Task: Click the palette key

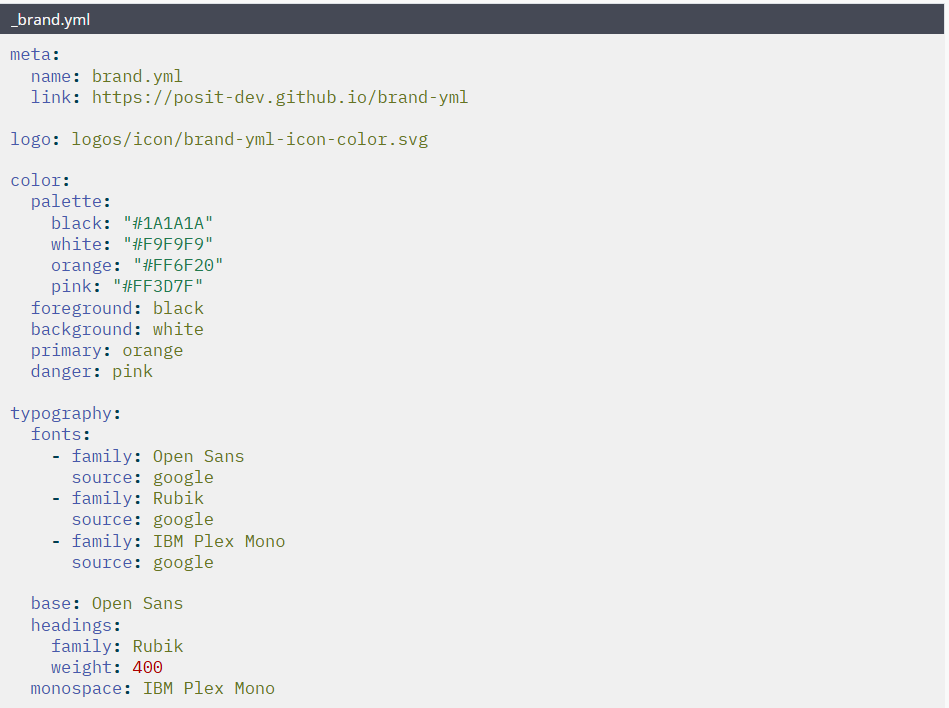Action: click(67, 202)
